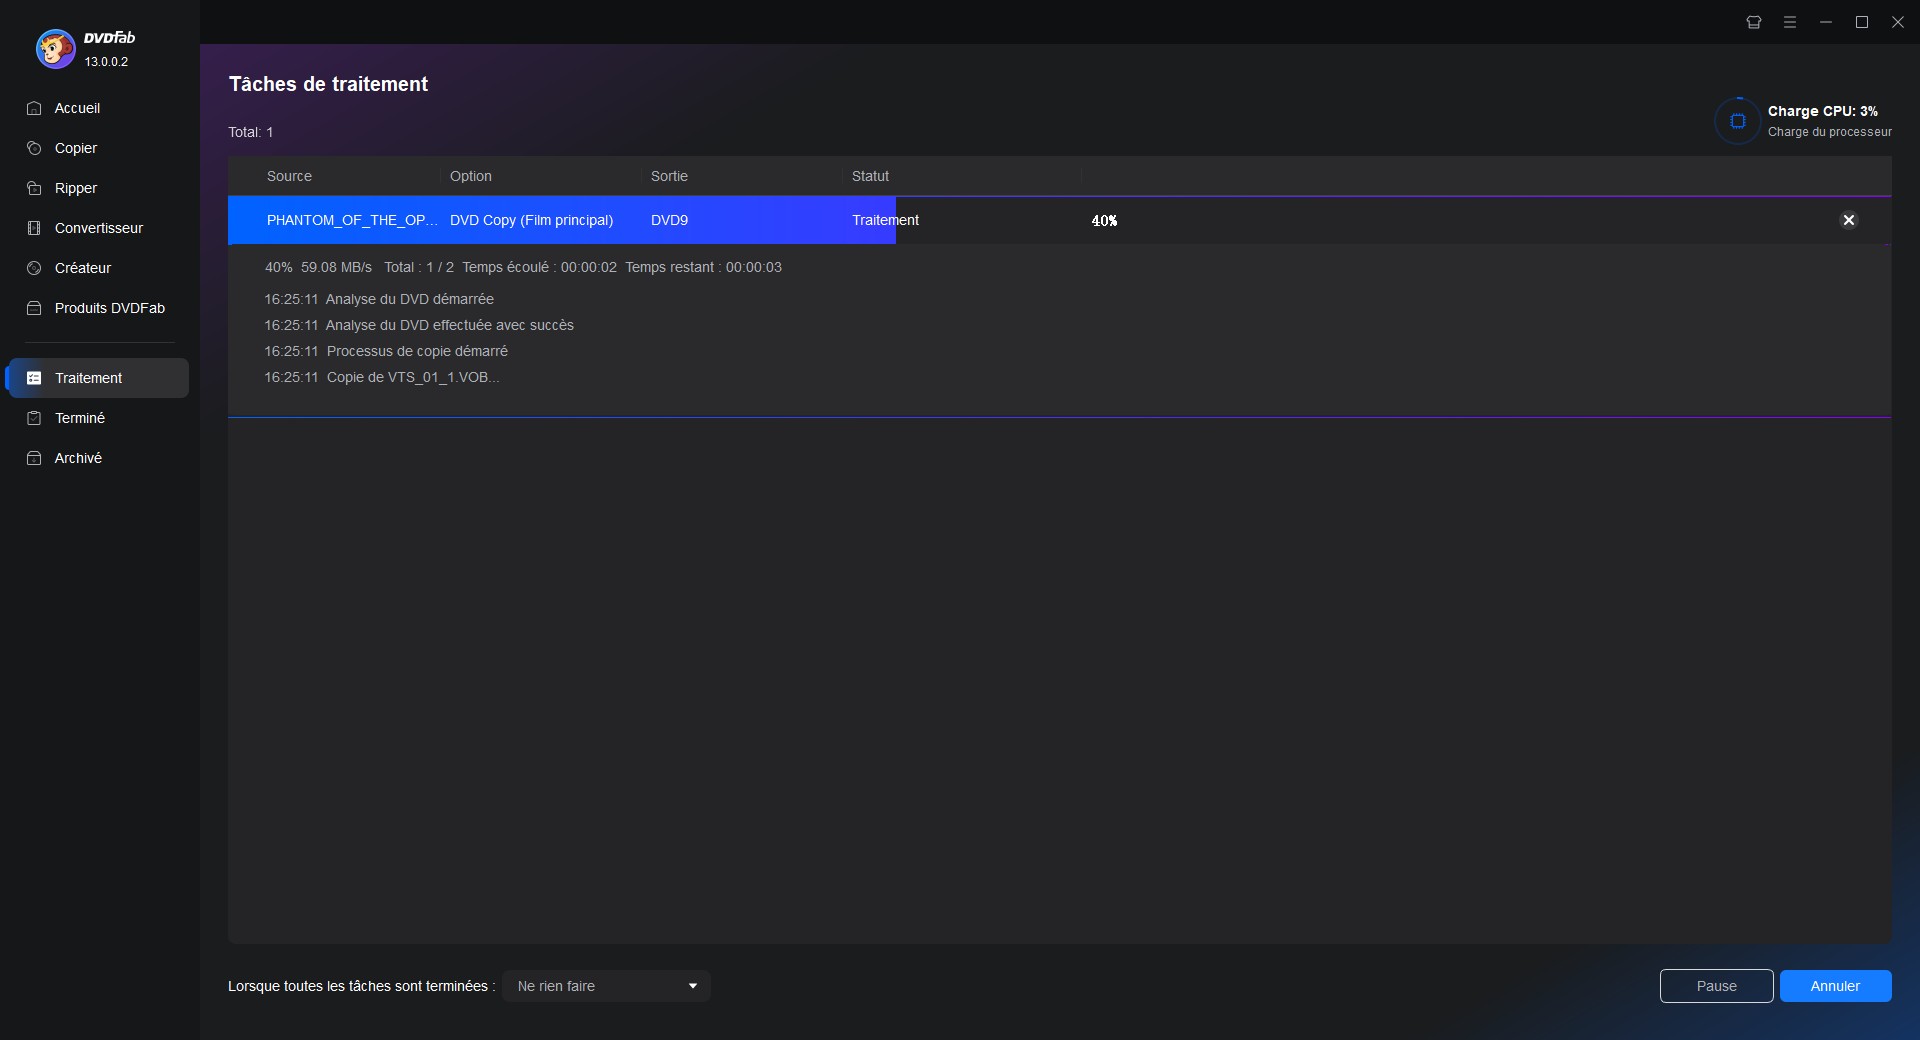This screenshot has height=1040, width=1920.
Task: Click the 'Charge CPU: 3%' text
Action: click(1822, 111)
